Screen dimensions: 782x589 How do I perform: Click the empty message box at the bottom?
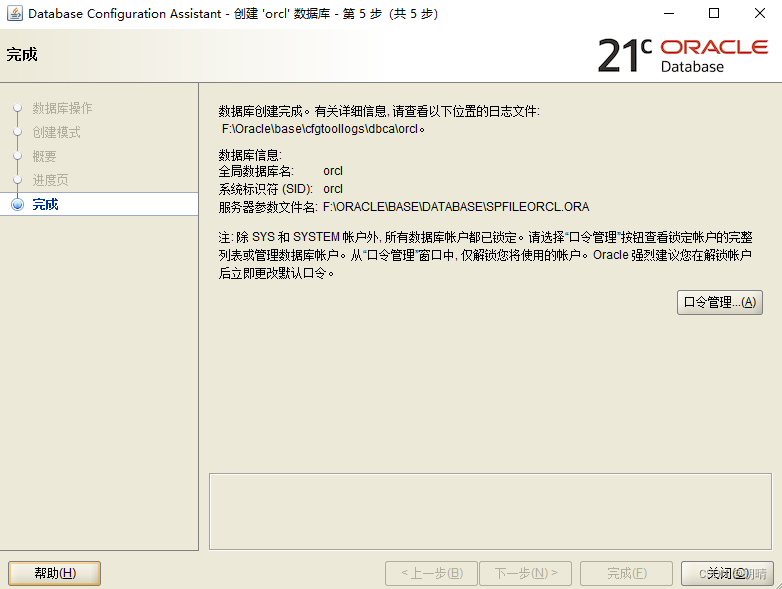click(x=490, y=511)
